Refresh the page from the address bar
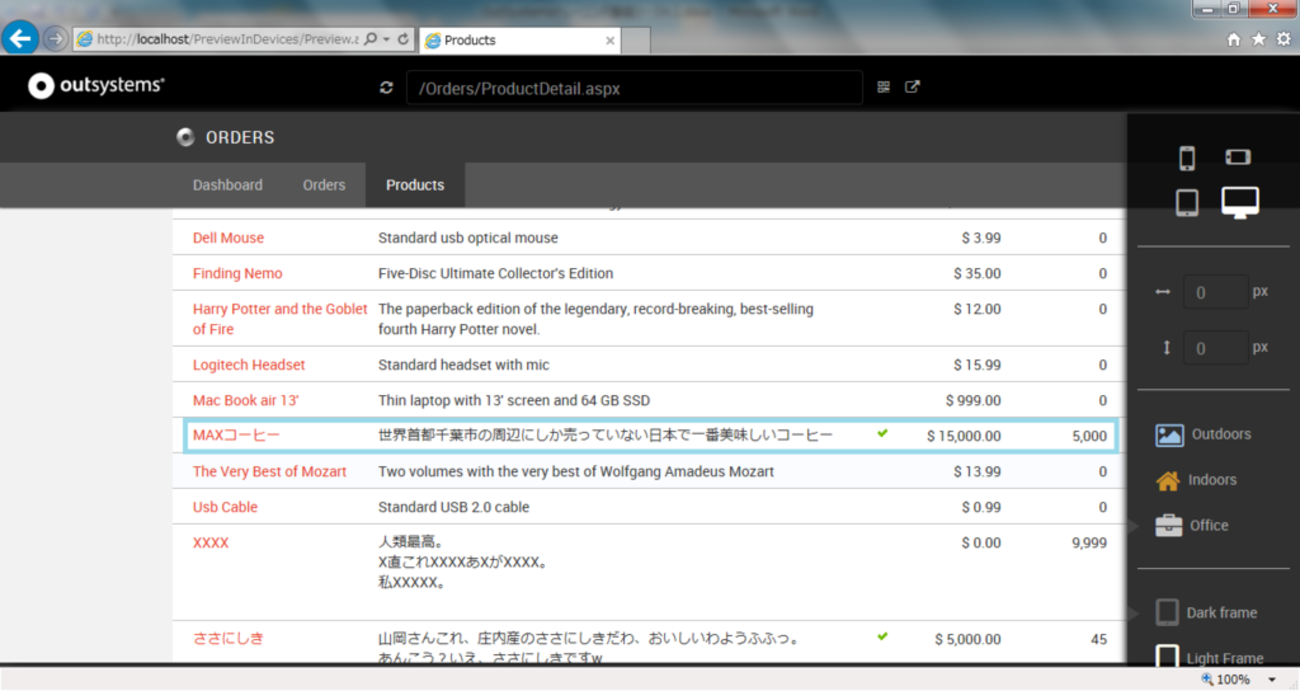 click(403, 40)
